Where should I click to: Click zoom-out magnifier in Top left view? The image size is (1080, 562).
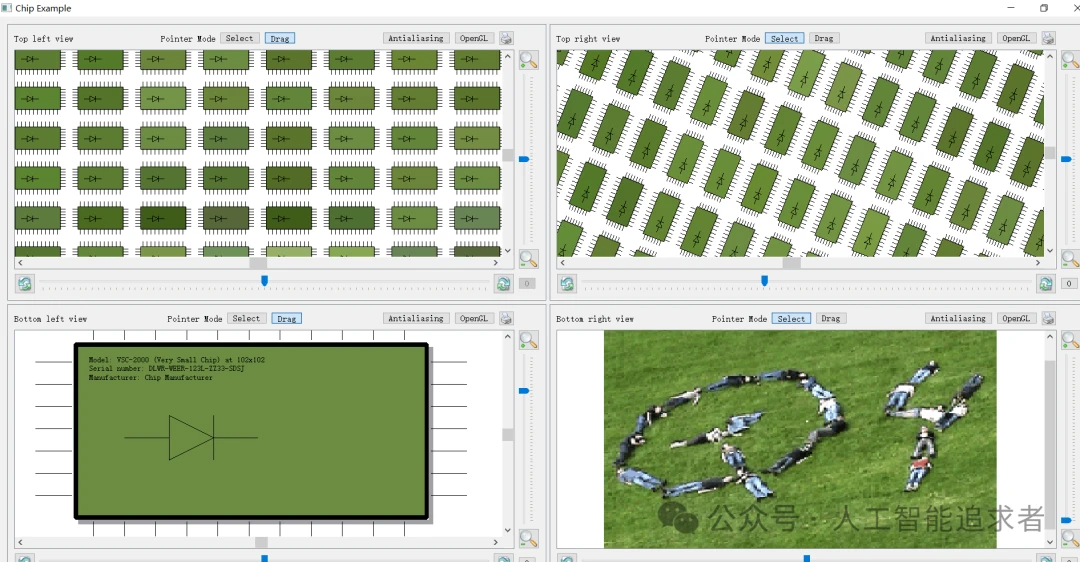coord(528,259)
